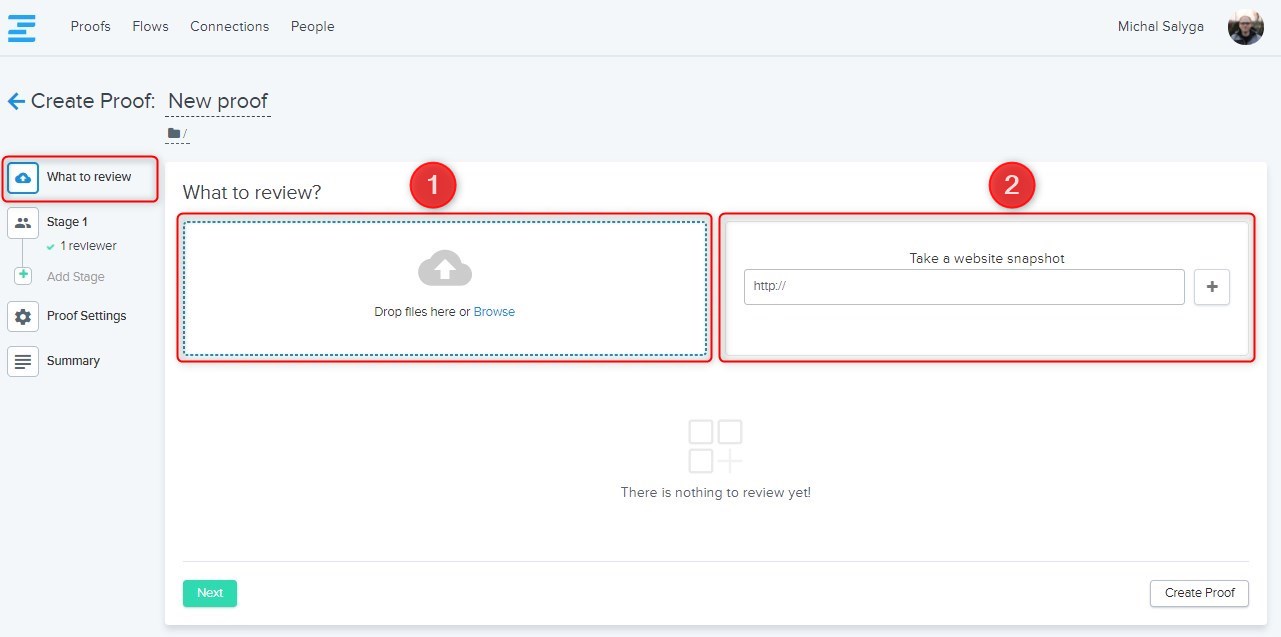This screenshot has width=1281, height=637.
Task: Click the cloud upload icon in sidebar
Action: [23, 178]
